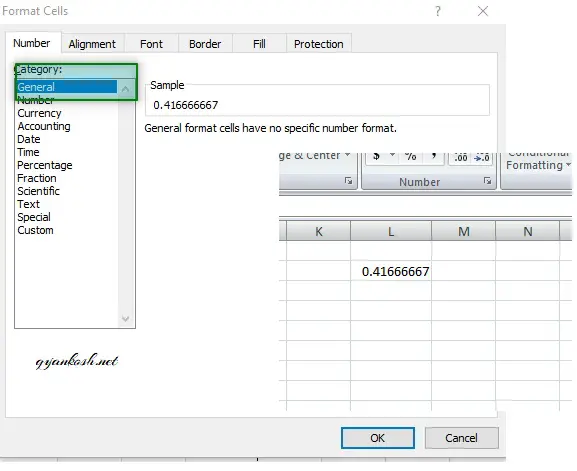
Task: Open the Merge & Center dropdown arrow
Action: (347, 155)
